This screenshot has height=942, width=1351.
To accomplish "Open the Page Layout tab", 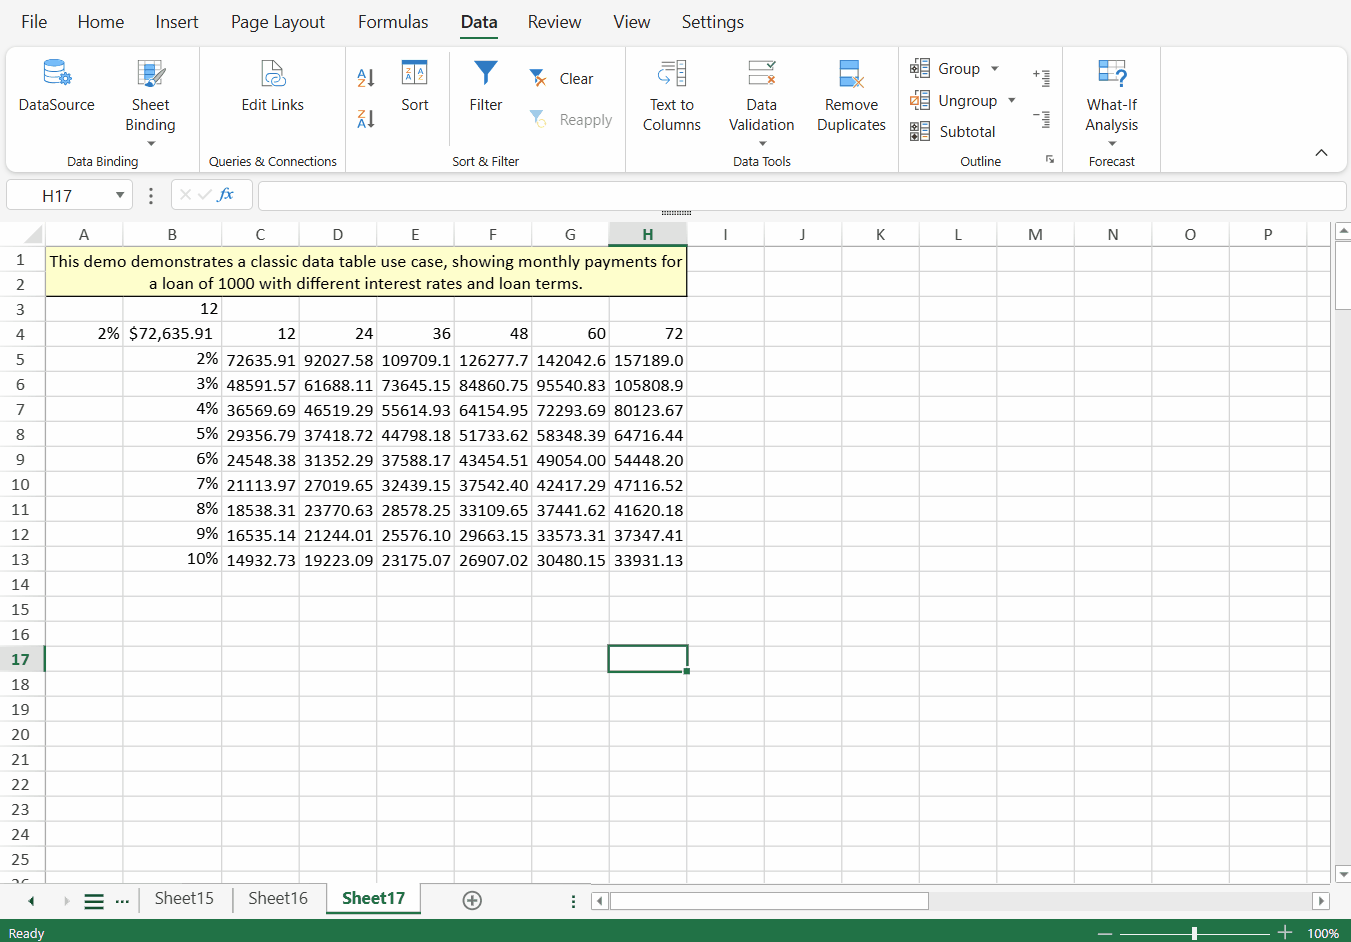I will pos(278,22).
